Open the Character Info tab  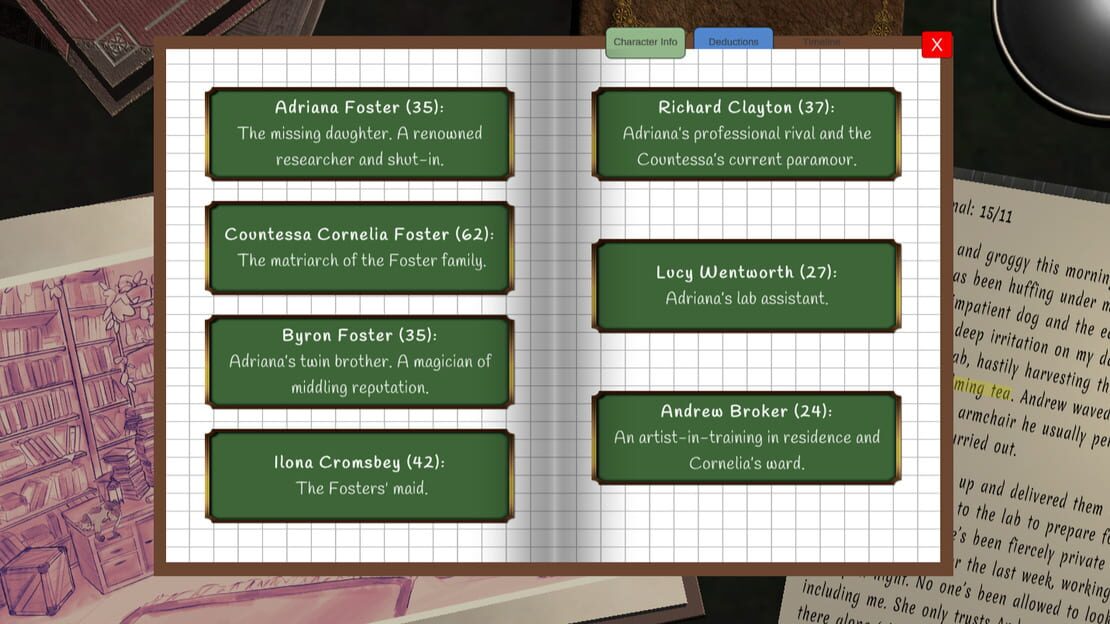click(x=645, y=42)
